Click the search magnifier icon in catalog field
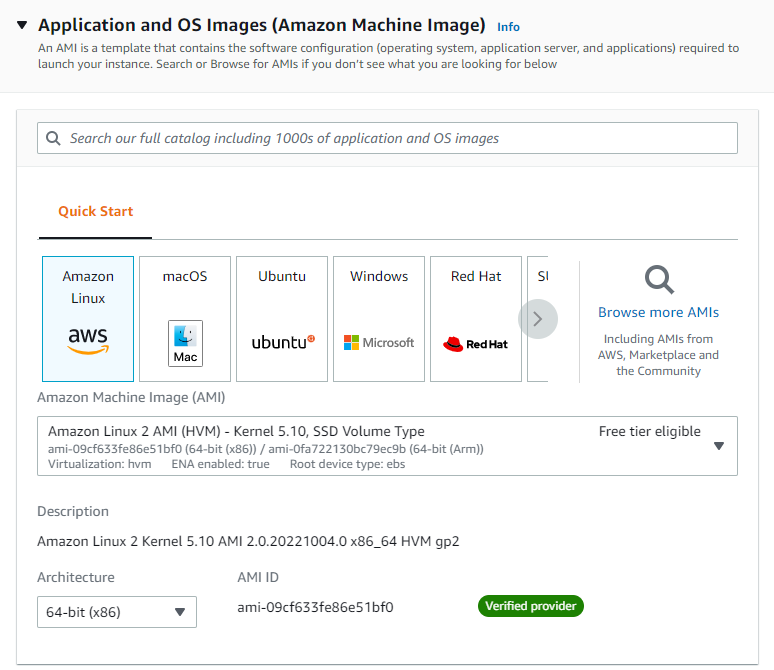The height and width of the screenshot is (670, 774). pos(53,138)
